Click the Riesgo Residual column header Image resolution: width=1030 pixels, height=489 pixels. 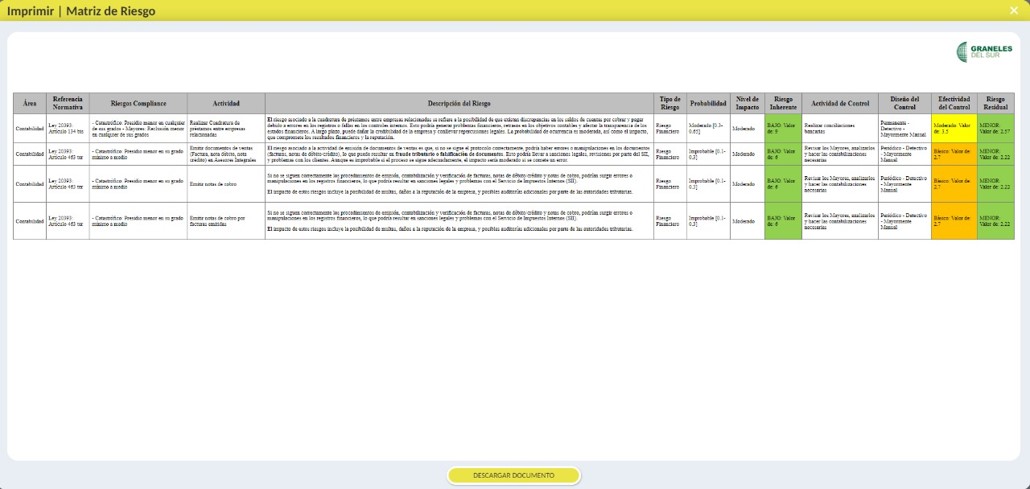coord(995,104)
